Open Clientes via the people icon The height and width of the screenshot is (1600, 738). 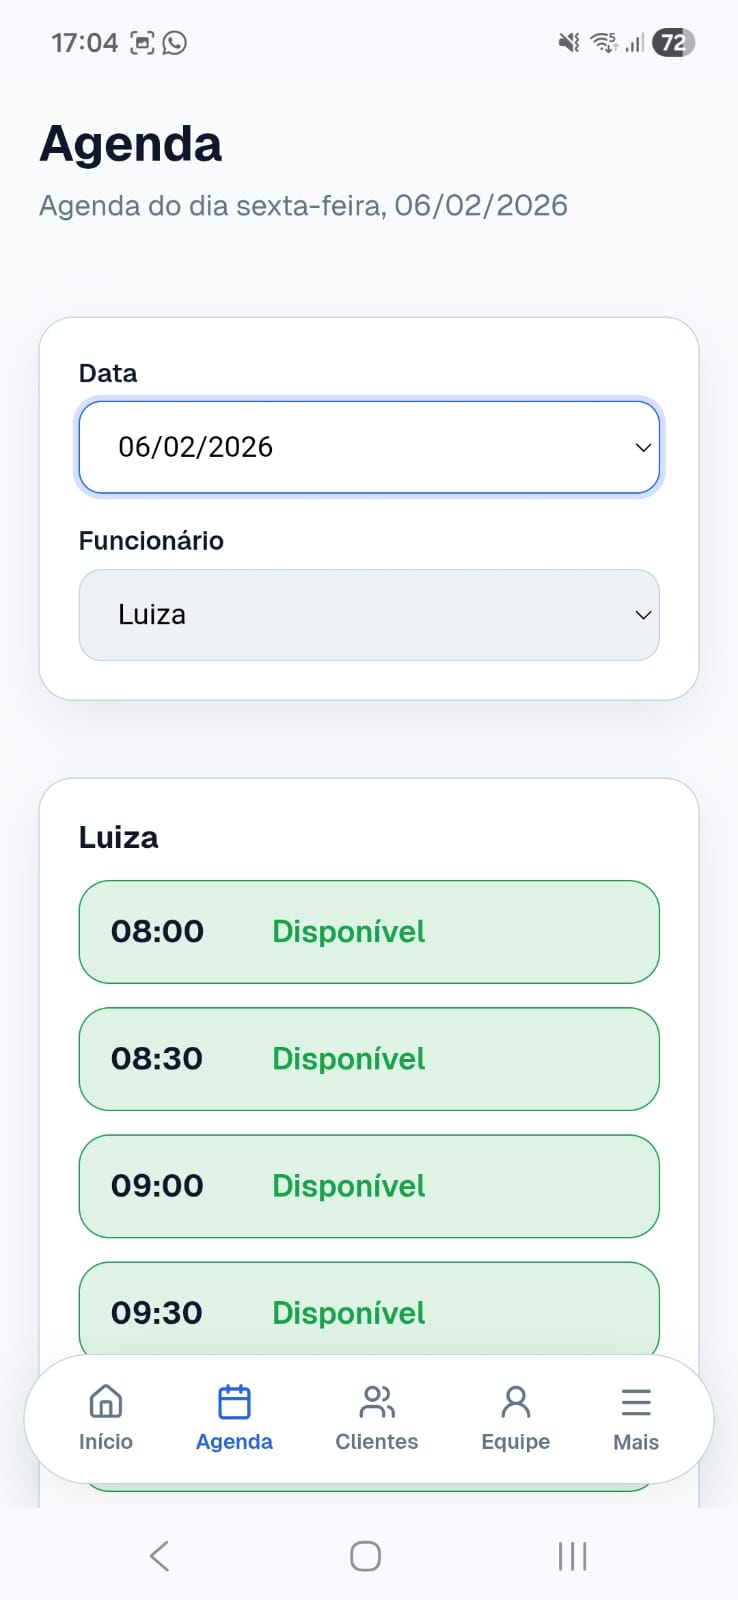tap(377, 1402)
